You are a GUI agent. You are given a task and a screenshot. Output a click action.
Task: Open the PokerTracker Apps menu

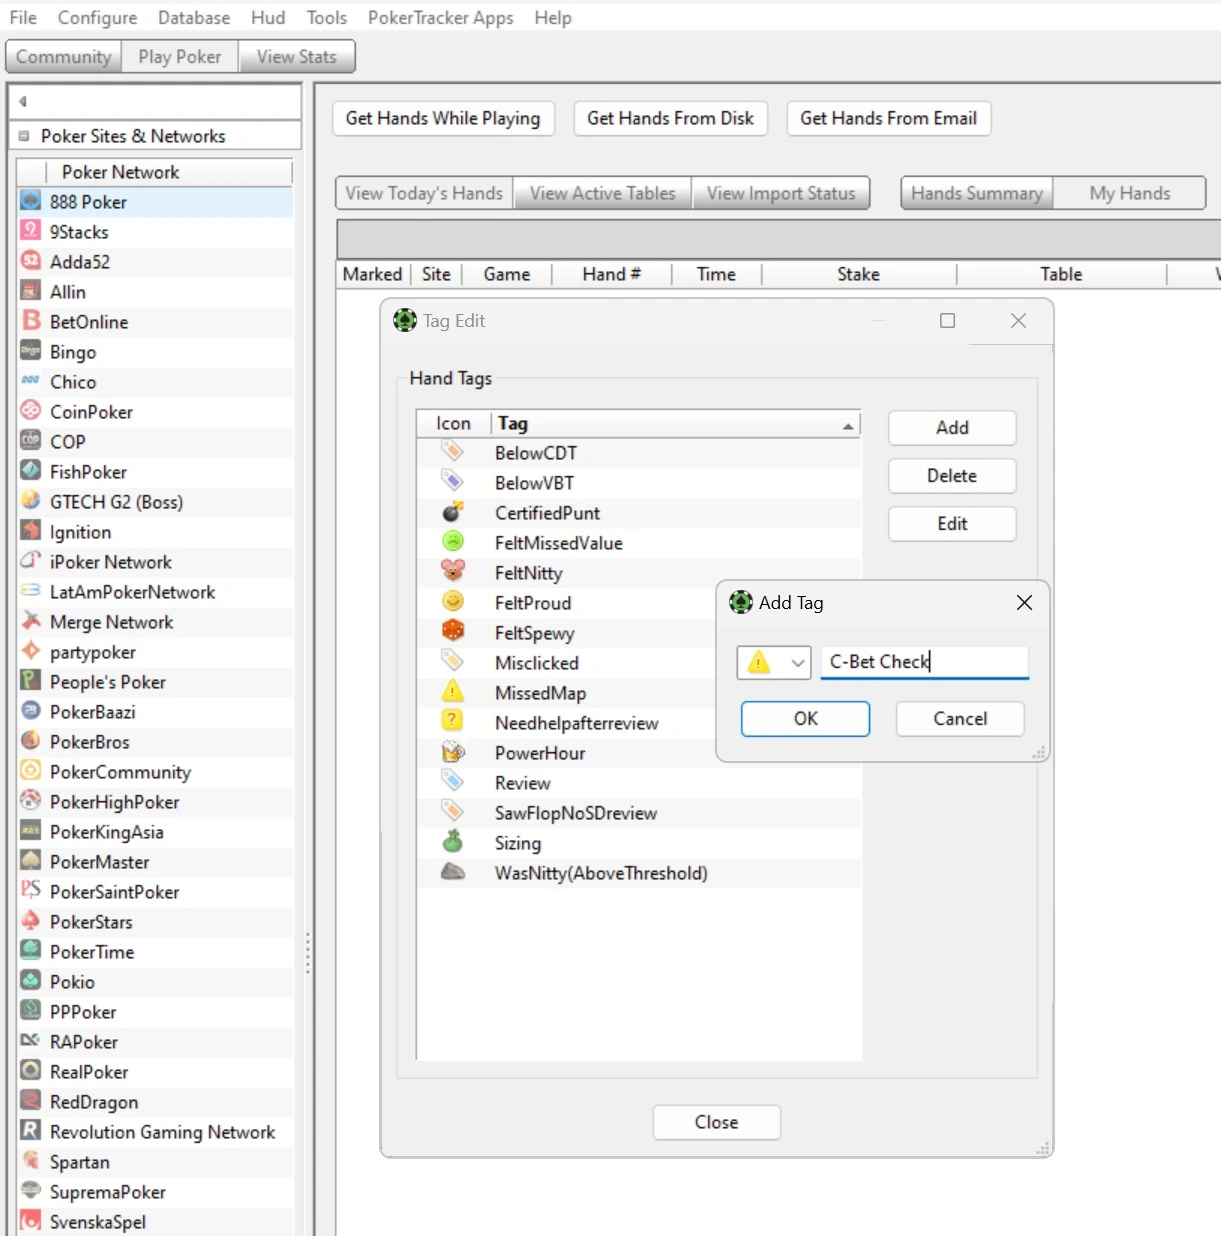pos(441,18)
